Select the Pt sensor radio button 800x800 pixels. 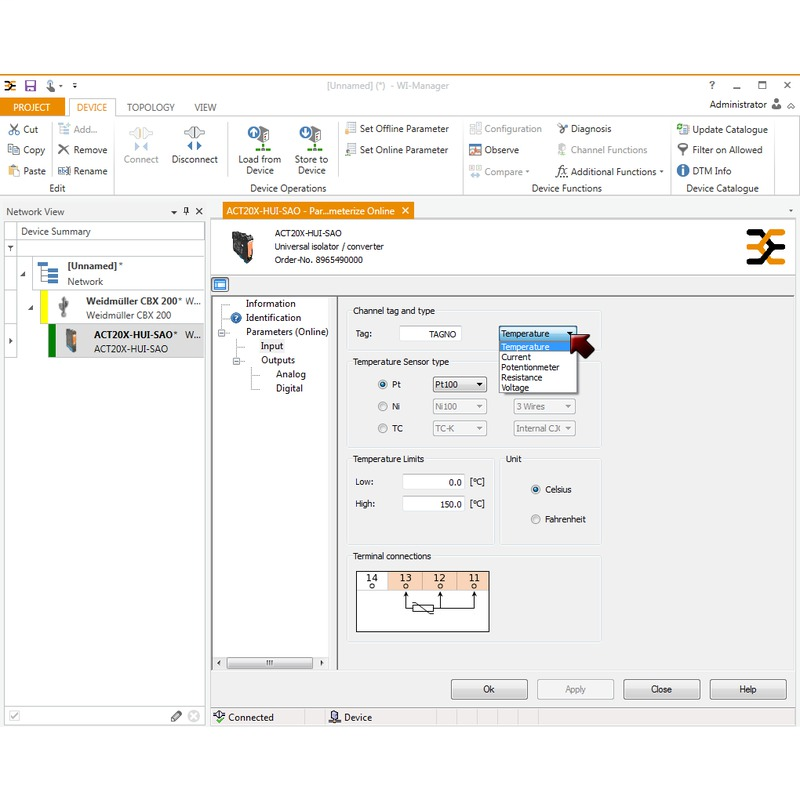pos(383,384)
